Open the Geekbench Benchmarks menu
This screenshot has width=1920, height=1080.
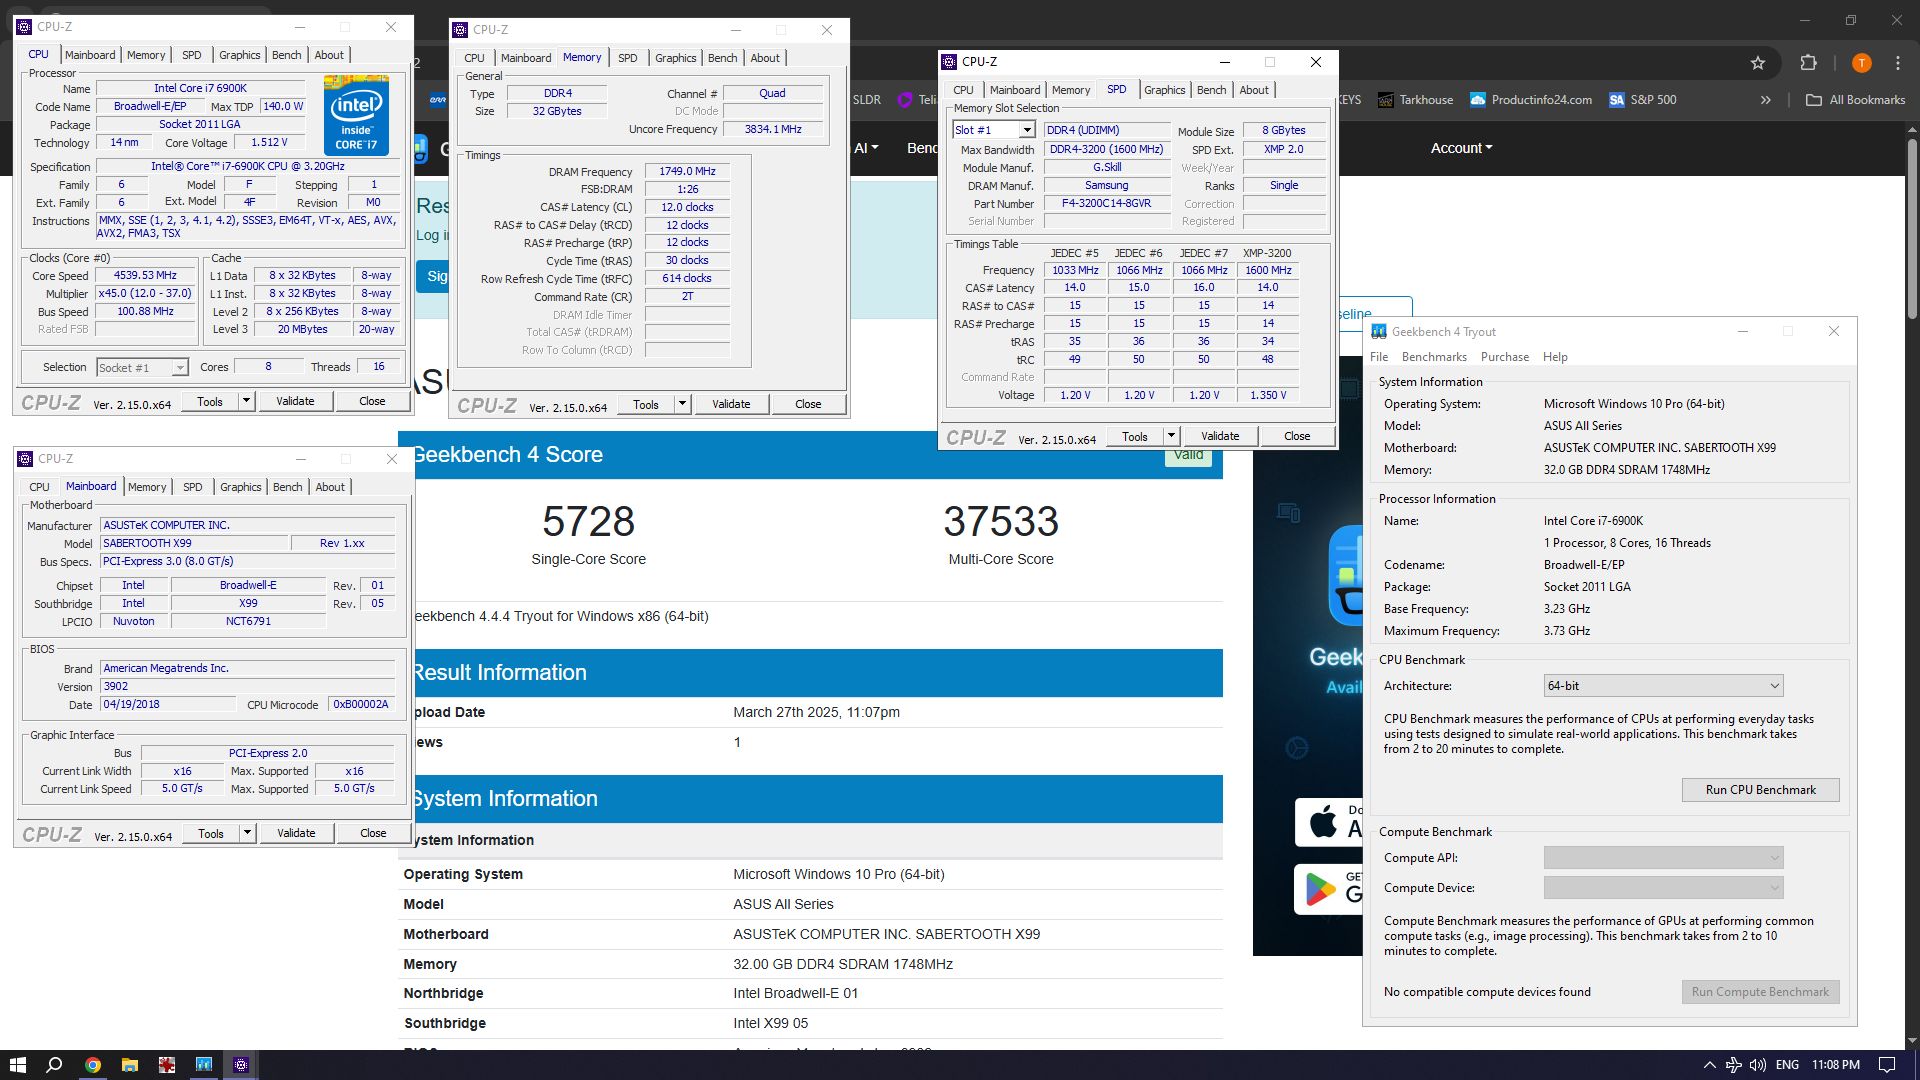(x=1434, y=357)
